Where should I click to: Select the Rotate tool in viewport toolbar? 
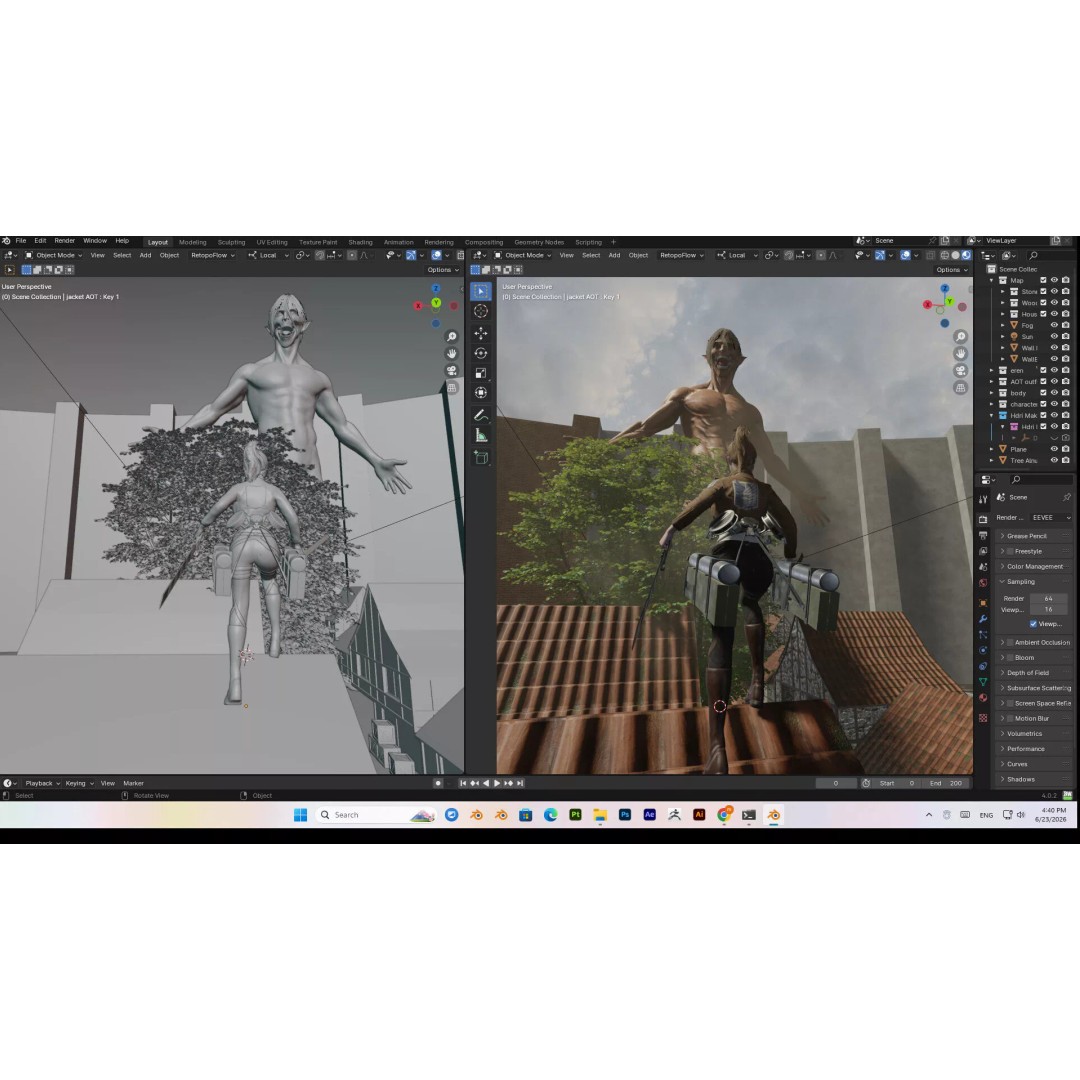click(481, 353)
